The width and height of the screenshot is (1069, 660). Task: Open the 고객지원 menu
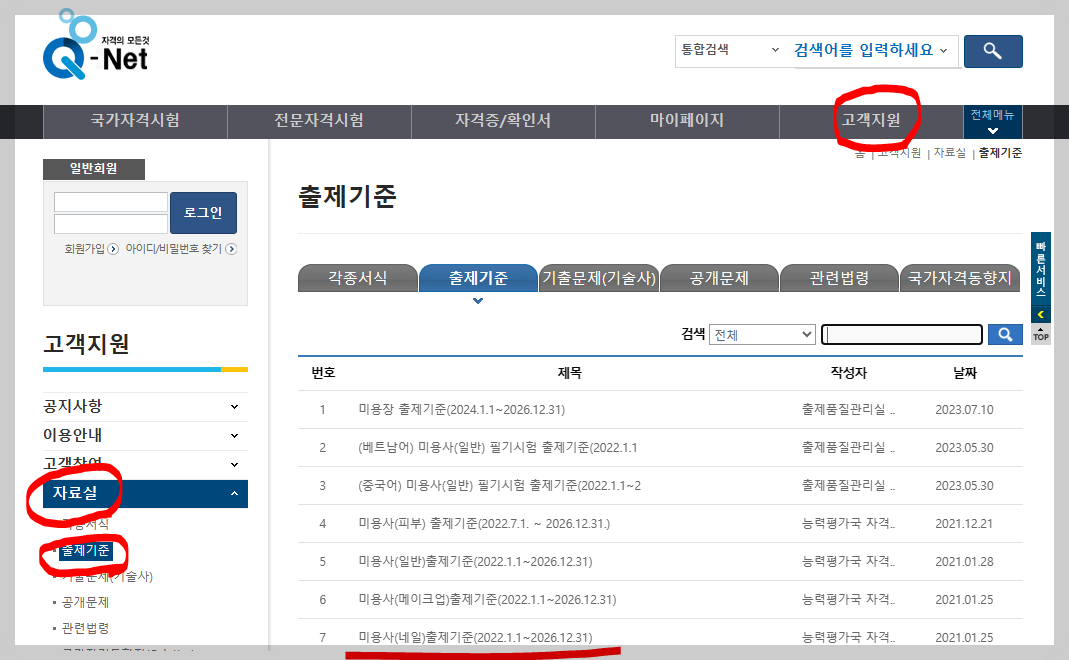871,122
